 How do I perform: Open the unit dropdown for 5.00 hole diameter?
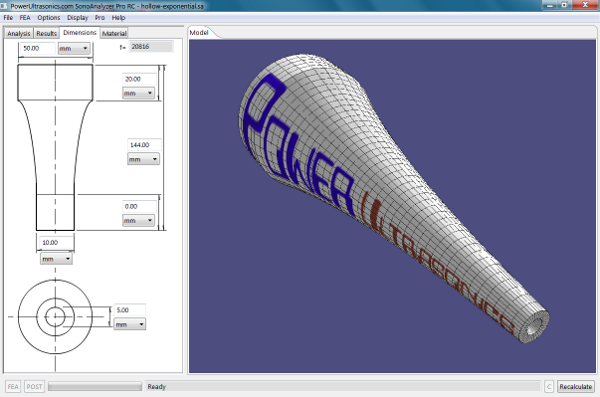[x=130, y=324]
